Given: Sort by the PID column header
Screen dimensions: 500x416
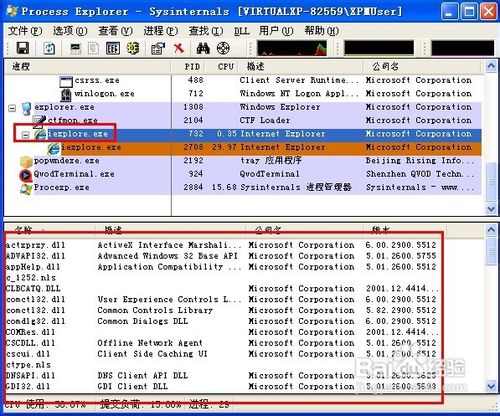Looking at the screenshot, I should tap(188, 67).
